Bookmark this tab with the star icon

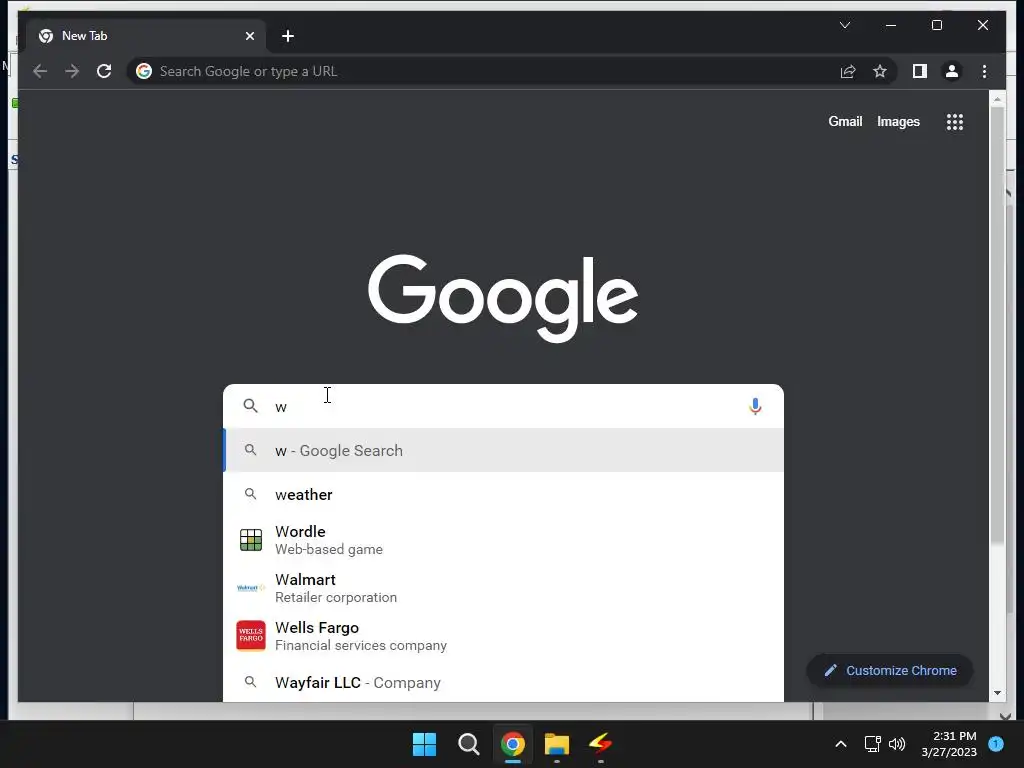[x=880, y=71]
